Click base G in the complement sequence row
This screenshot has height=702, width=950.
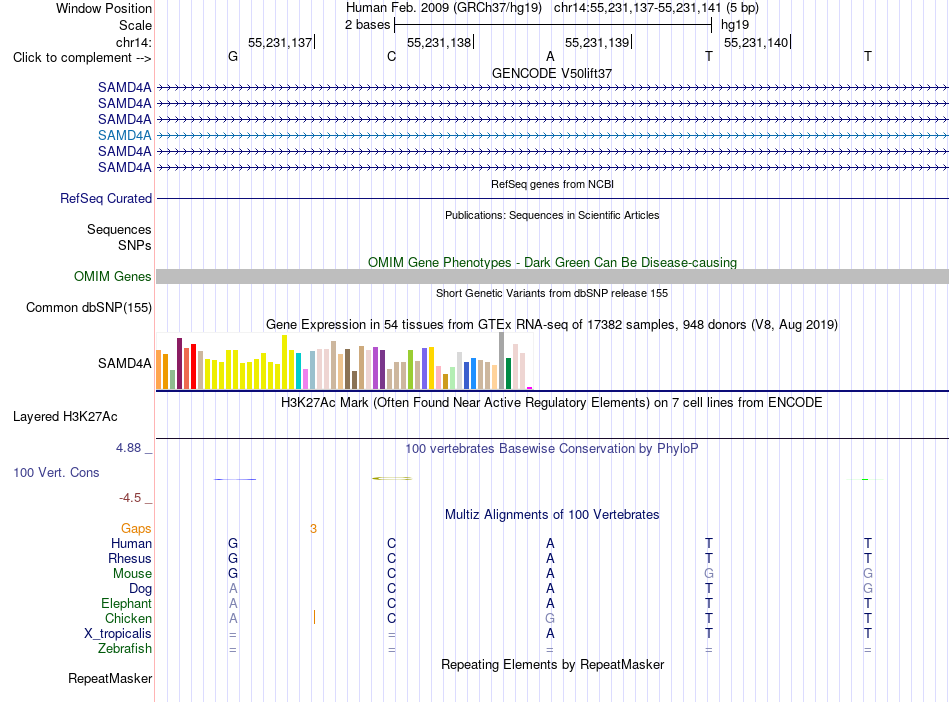[233, 56]
